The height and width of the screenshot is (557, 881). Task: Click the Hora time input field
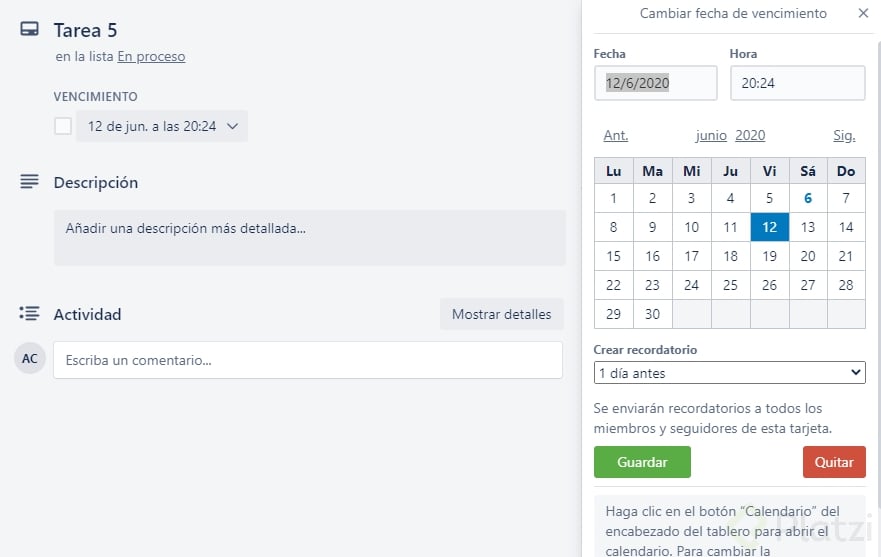797,83
